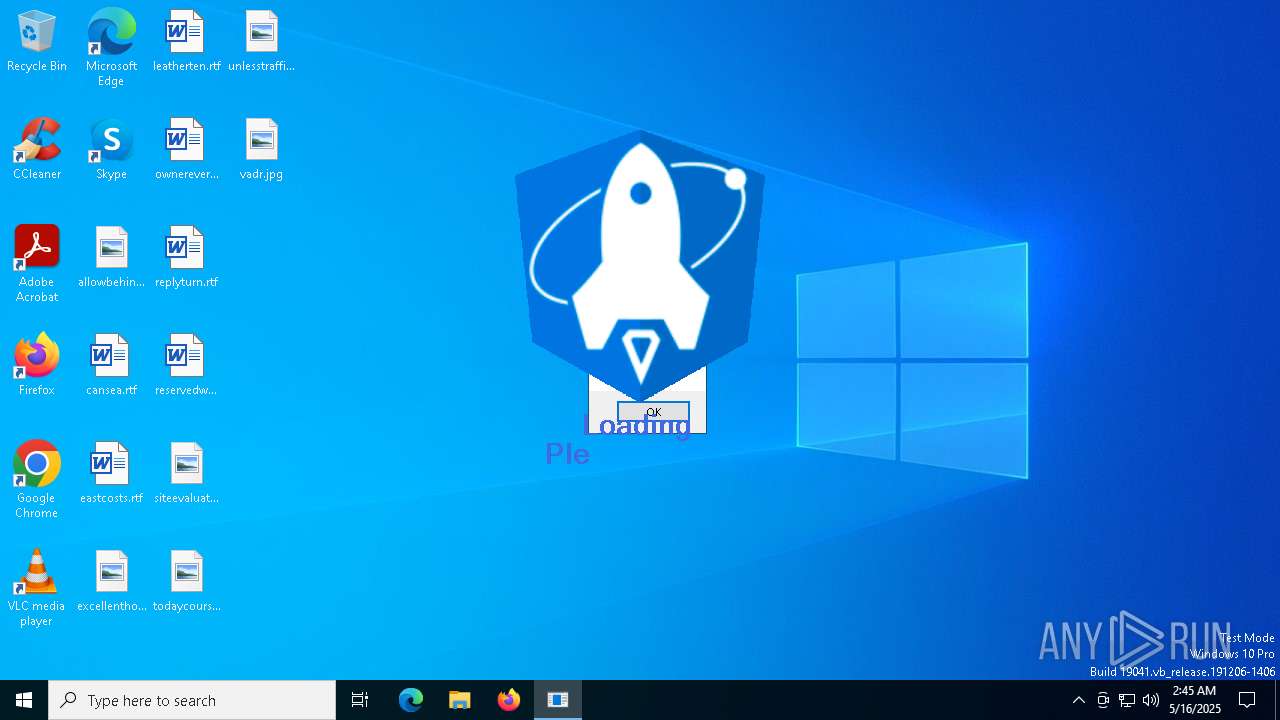The height and width of the screenshot is (720, 1280).
Task: Open the Windows Start menu
Action: click(x=24, y=700)
